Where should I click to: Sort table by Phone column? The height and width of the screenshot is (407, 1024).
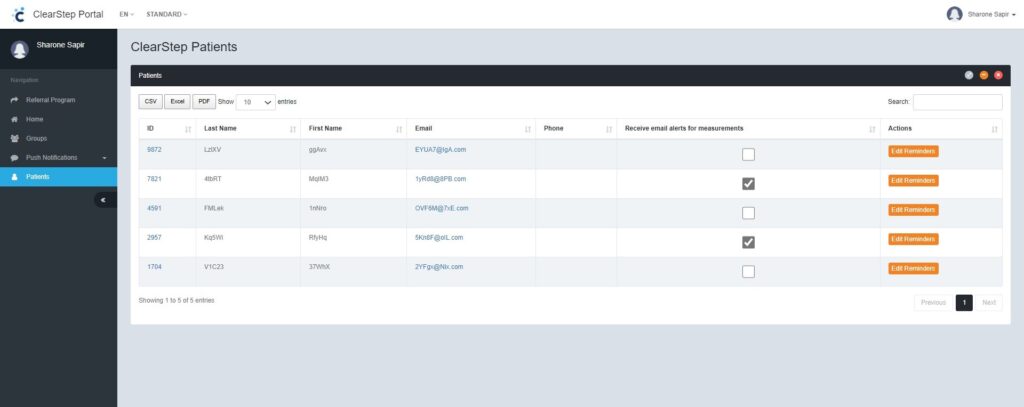coord(609,129)
